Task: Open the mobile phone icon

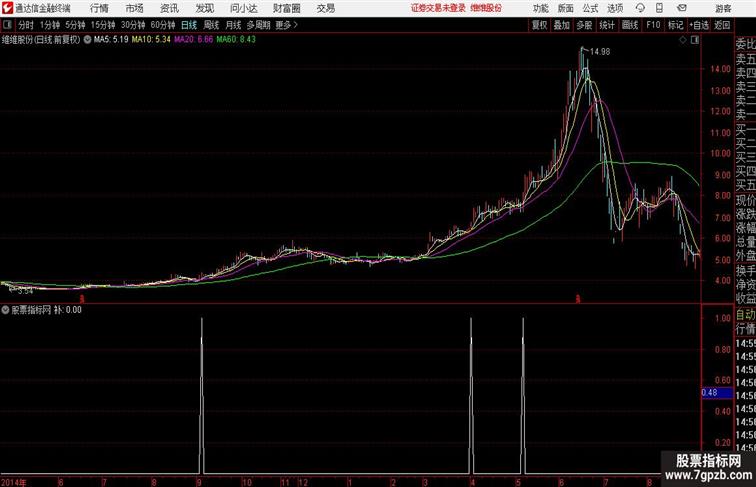Action: 659,8
